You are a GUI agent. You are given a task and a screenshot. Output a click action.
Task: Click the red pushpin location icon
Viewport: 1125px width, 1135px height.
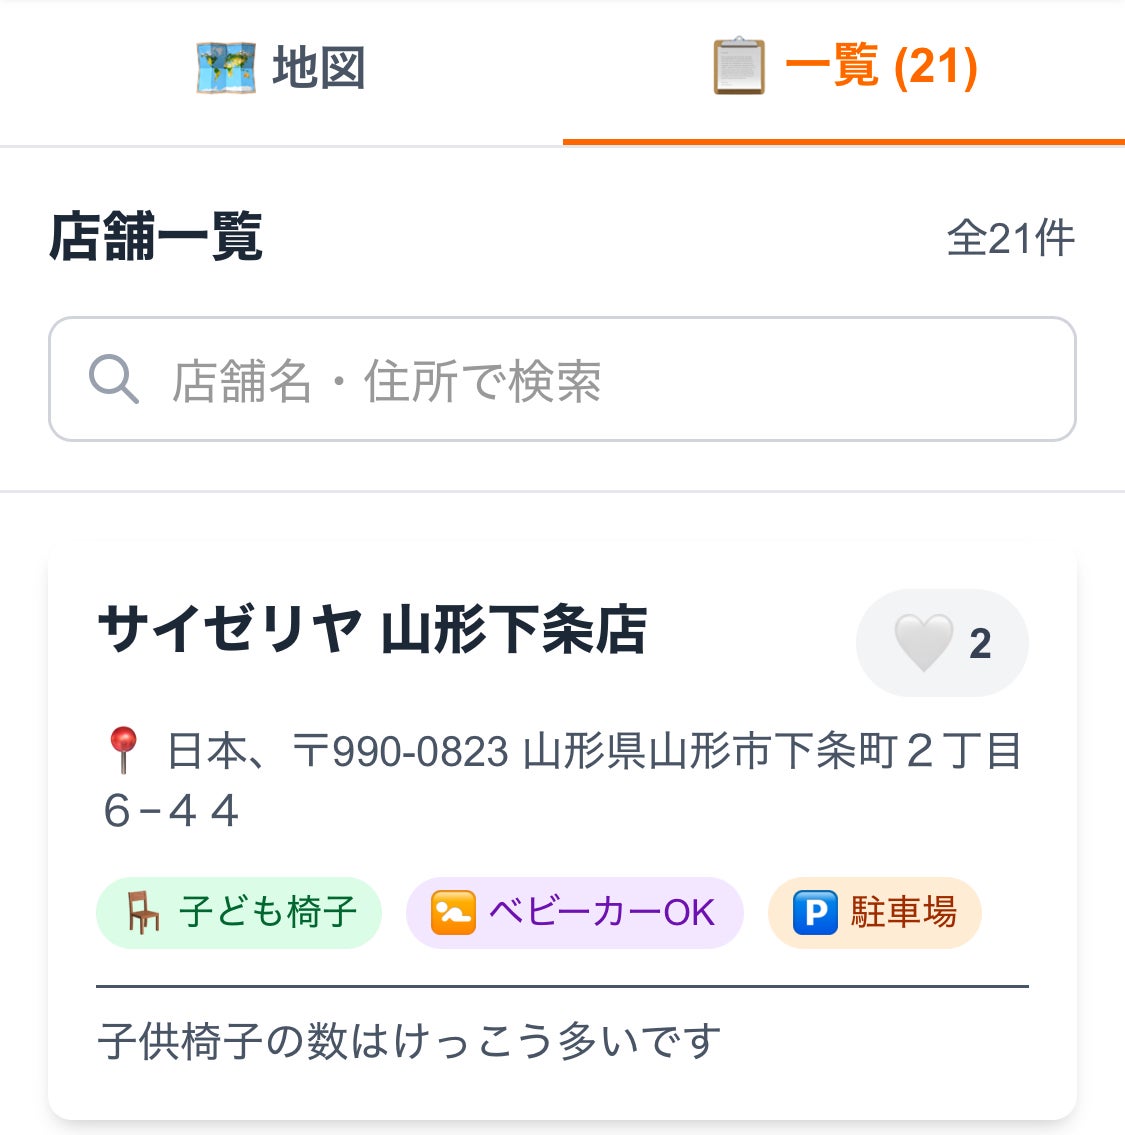coord(123,751)
